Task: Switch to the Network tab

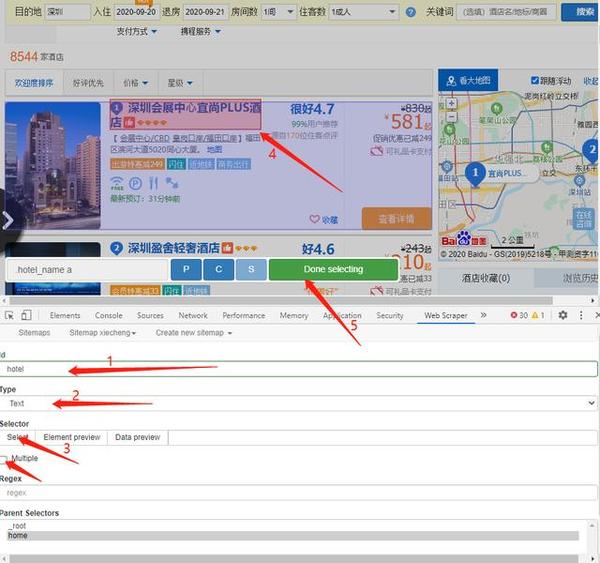Action: point(193,315)
